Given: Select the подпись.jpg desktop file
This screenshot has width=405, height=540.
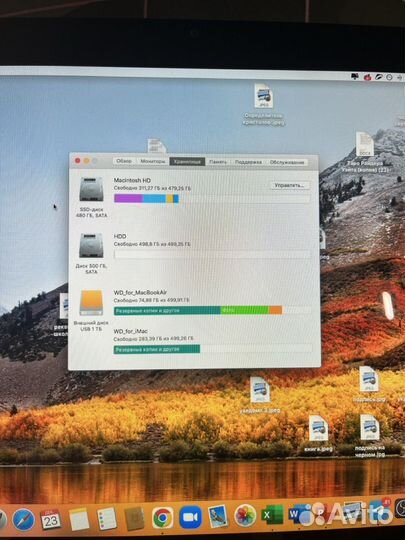Looking at the screenshot, I should point(369,379).
